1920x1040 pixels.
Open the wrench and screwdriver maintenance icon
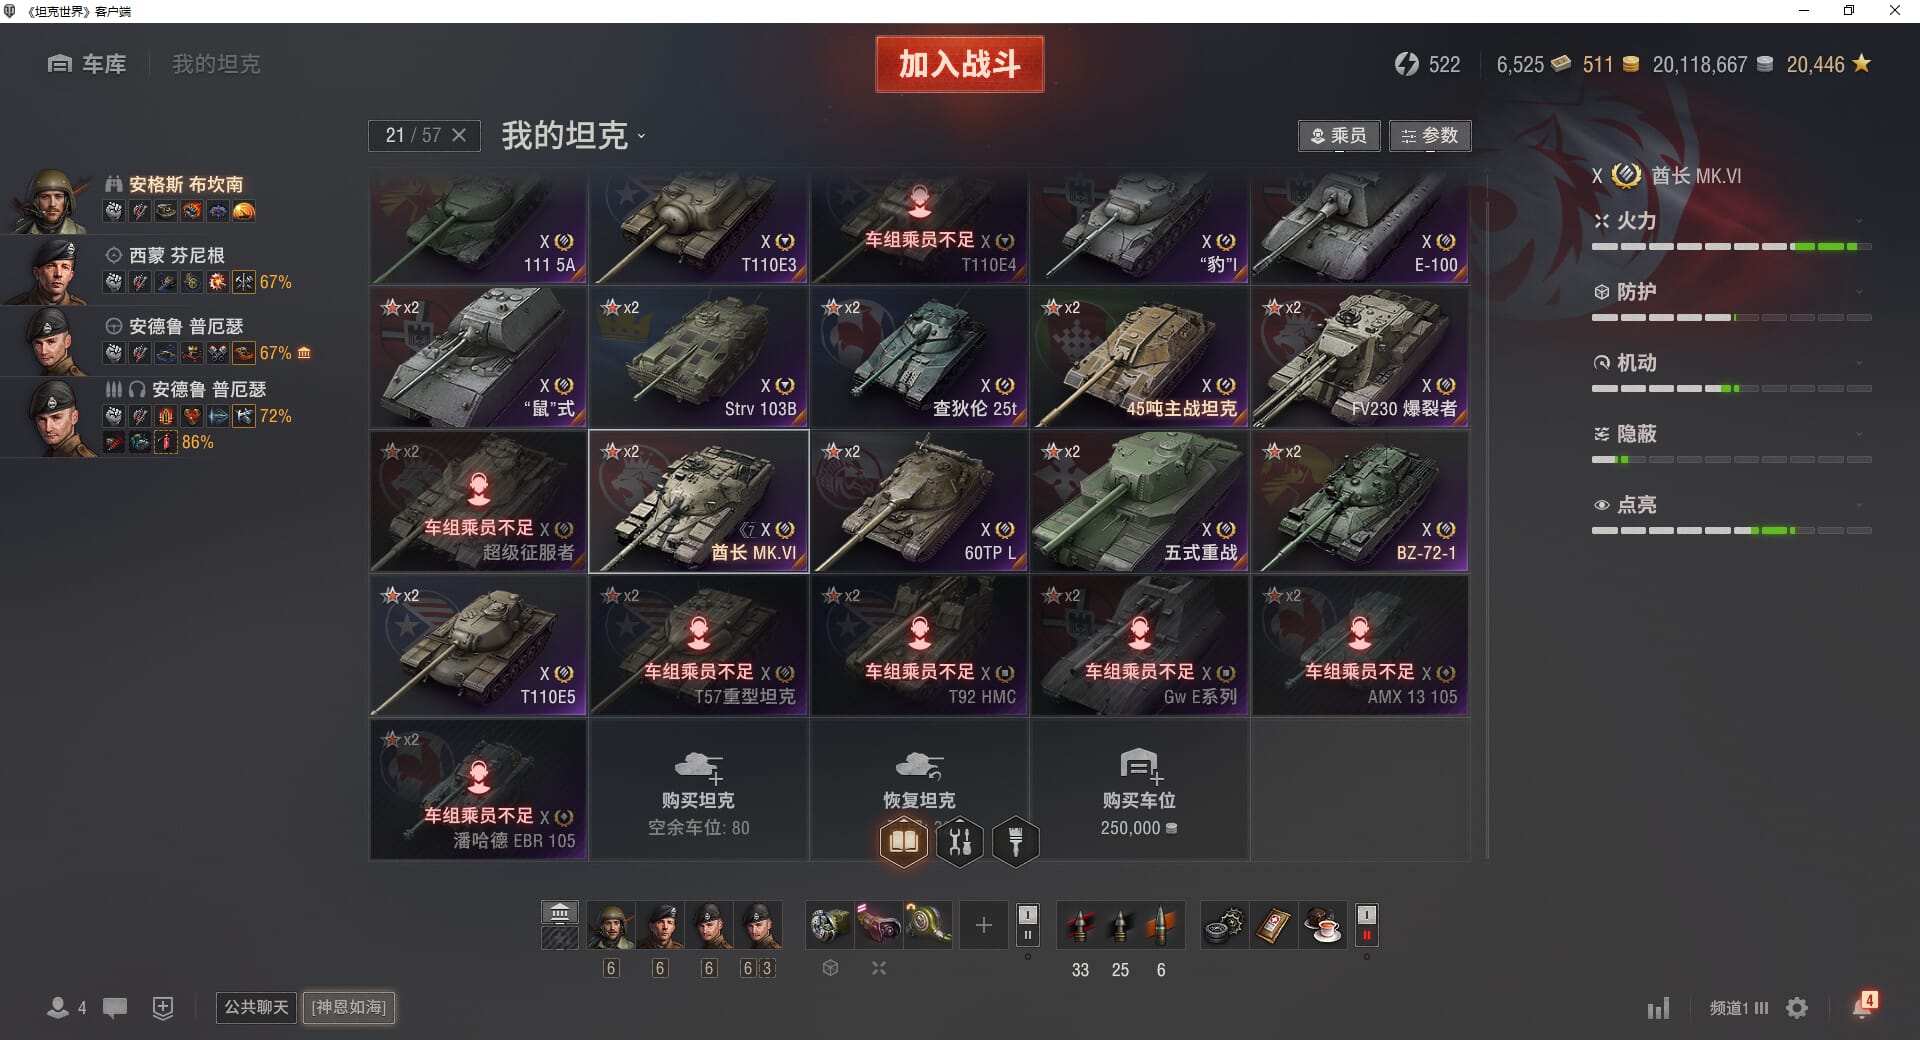point(960,842)
